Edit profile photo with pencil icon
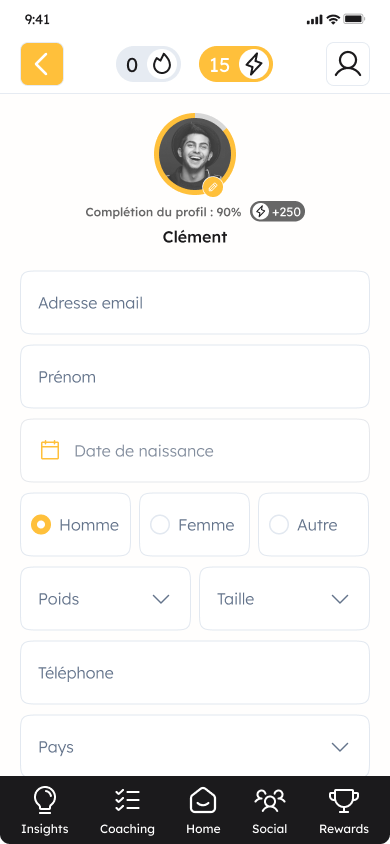This screenshot has height=844, width=390. pyautogui.click(x=213, y=187)
